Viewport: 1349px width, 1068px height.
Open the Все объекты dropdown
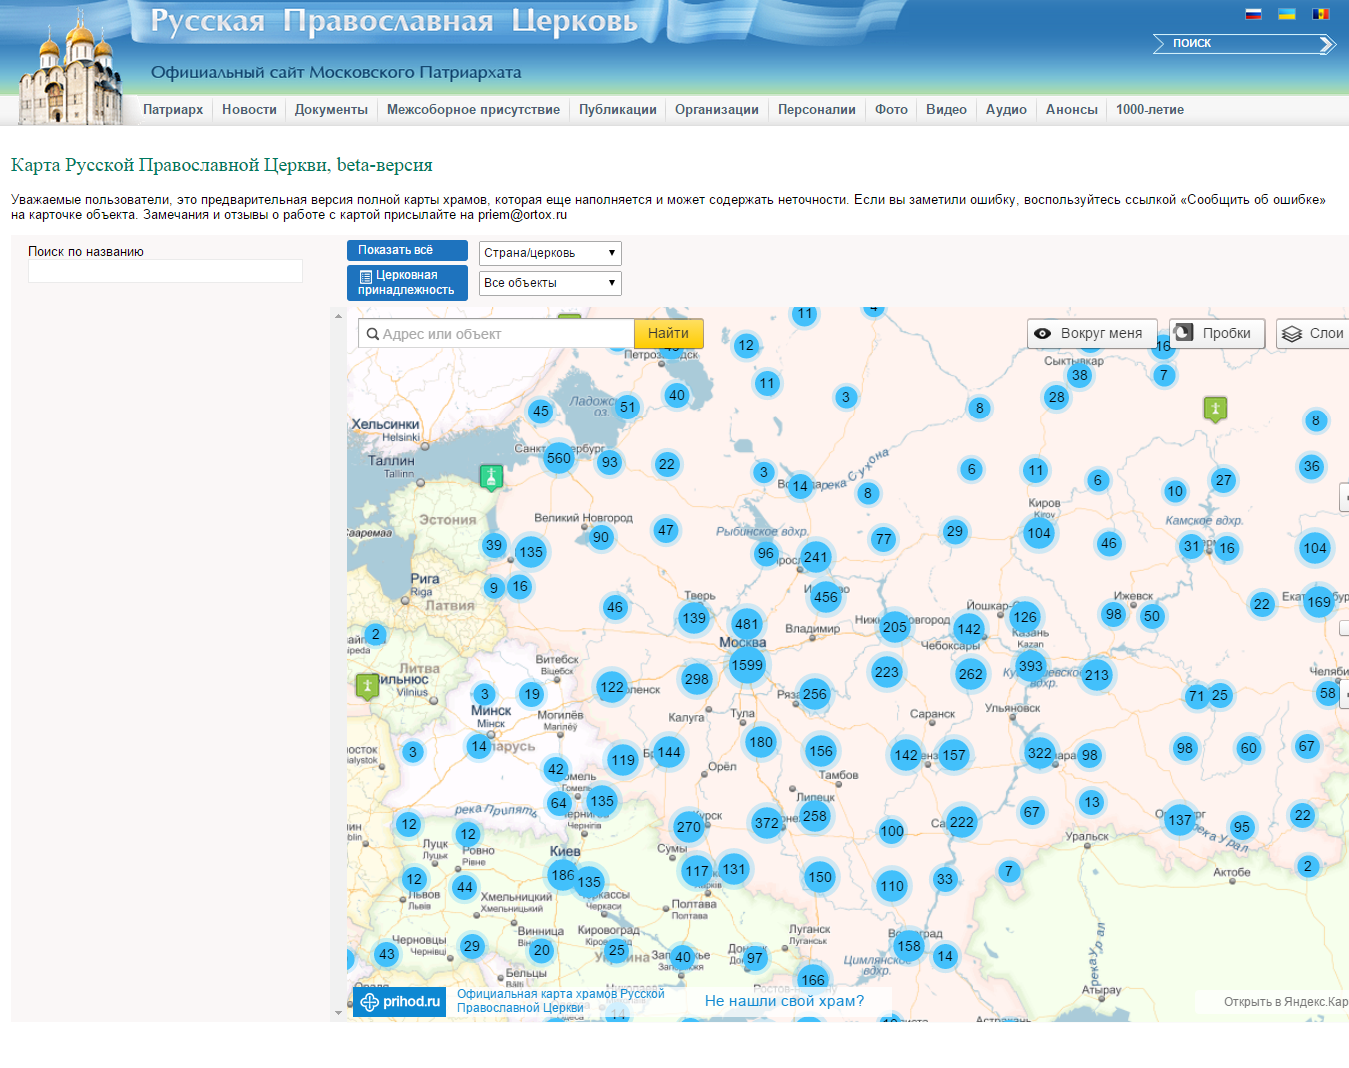pos(550,284)
